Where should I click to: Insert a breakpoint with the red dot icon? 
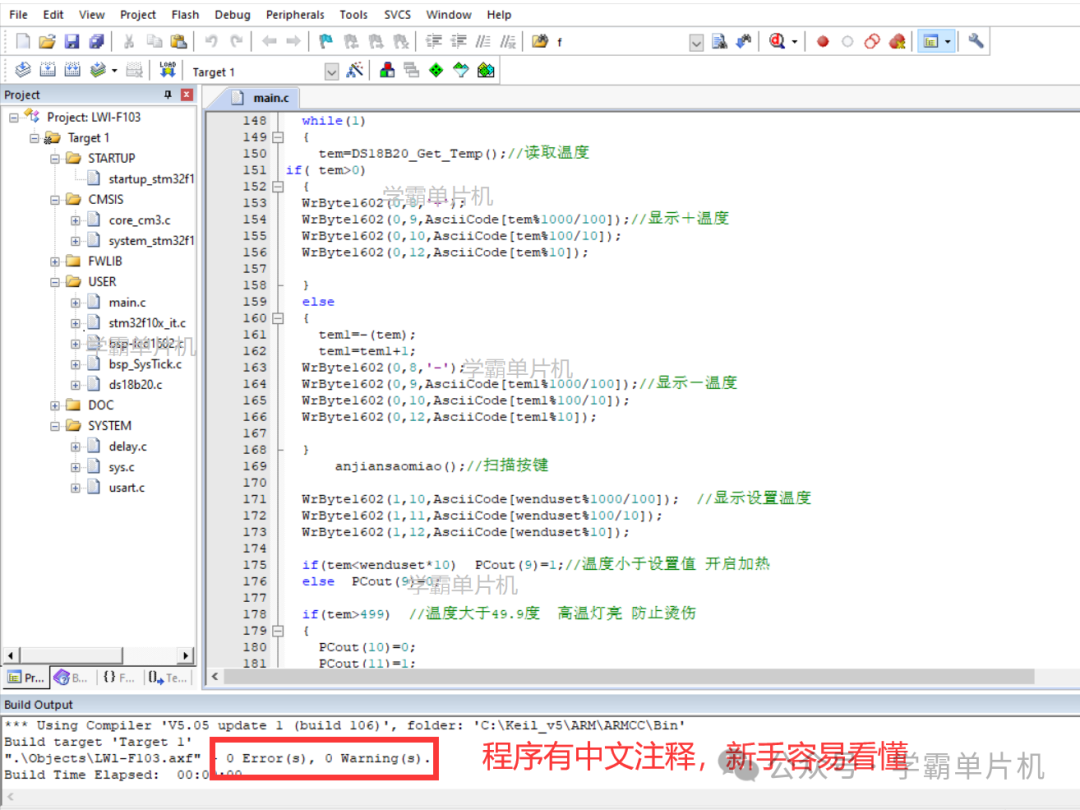pyautogui.click(x=822, y=41)
